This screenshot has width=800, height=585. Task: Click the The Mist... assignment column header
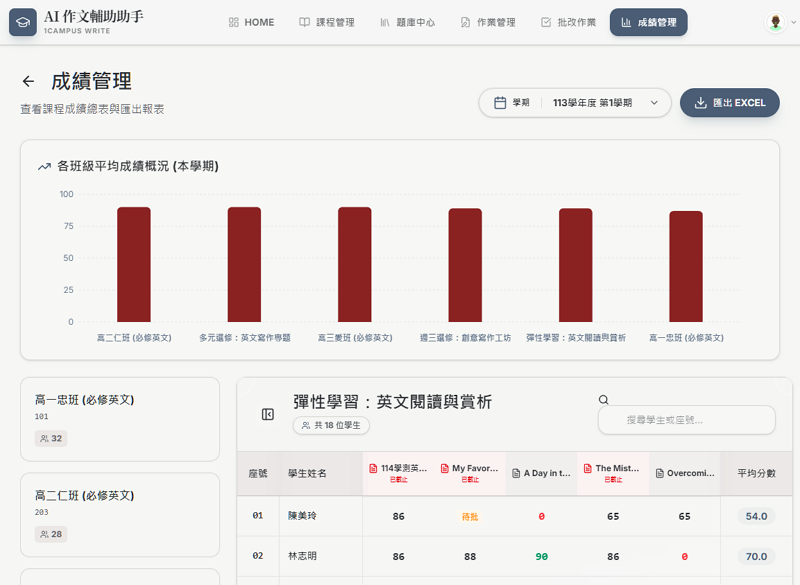click(x=613, y=473)
